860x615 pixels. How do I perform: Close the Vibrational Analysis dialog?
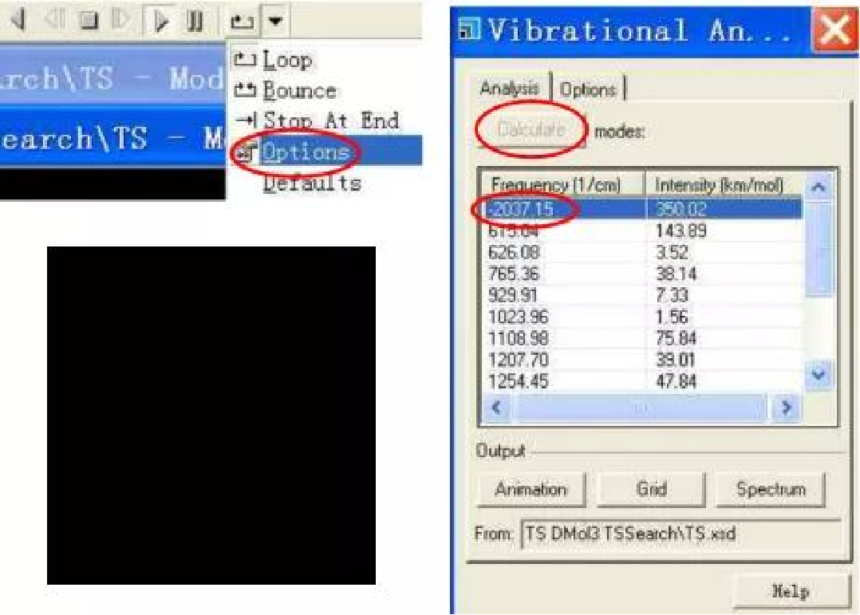(x=834, y=30)
